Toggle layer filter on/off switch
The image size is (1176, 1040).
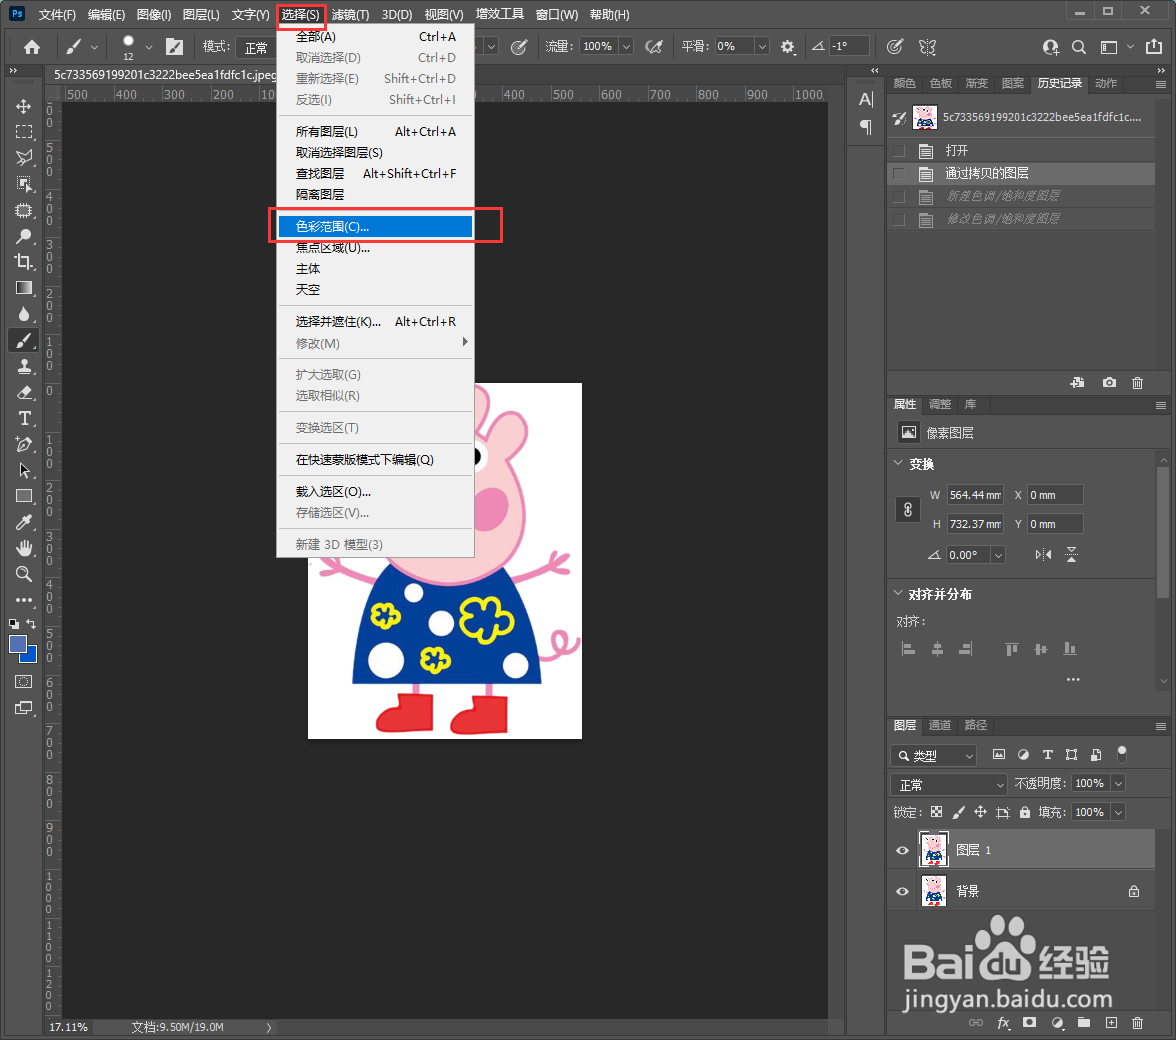tap(1122, 754)
